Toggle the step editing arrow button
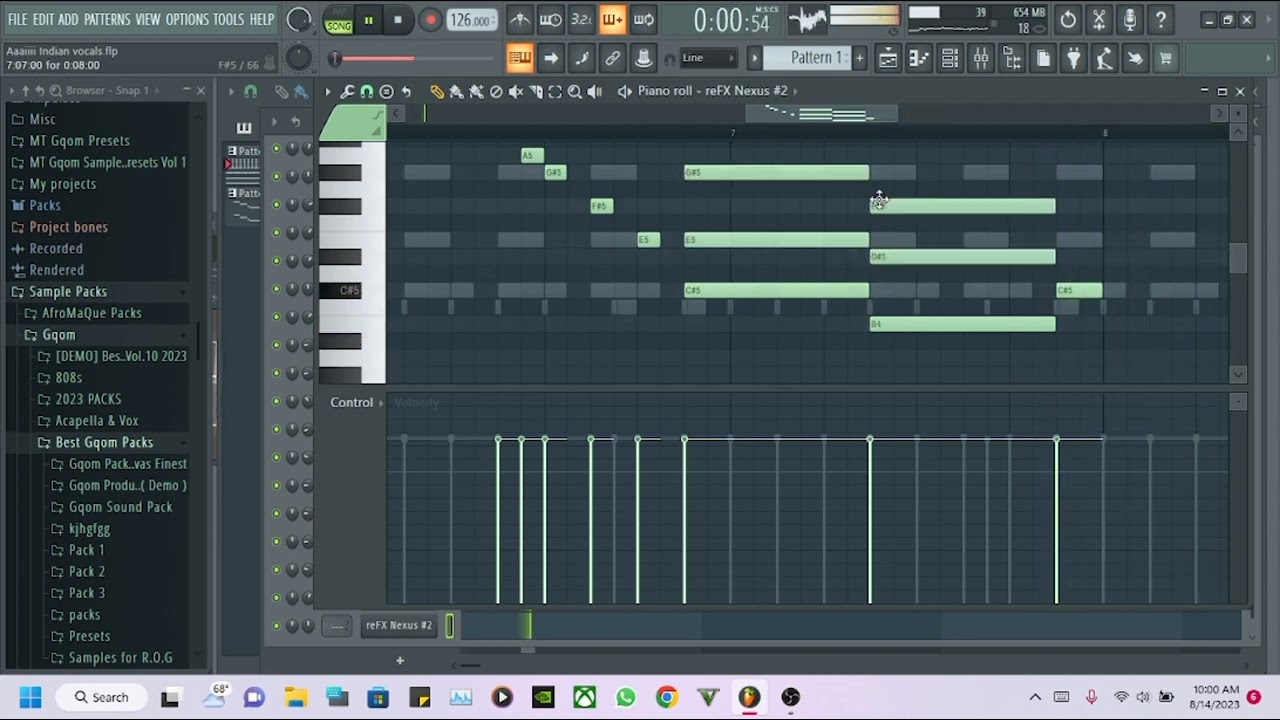Viewport: 1280px width, 720px height. point(551,59)
